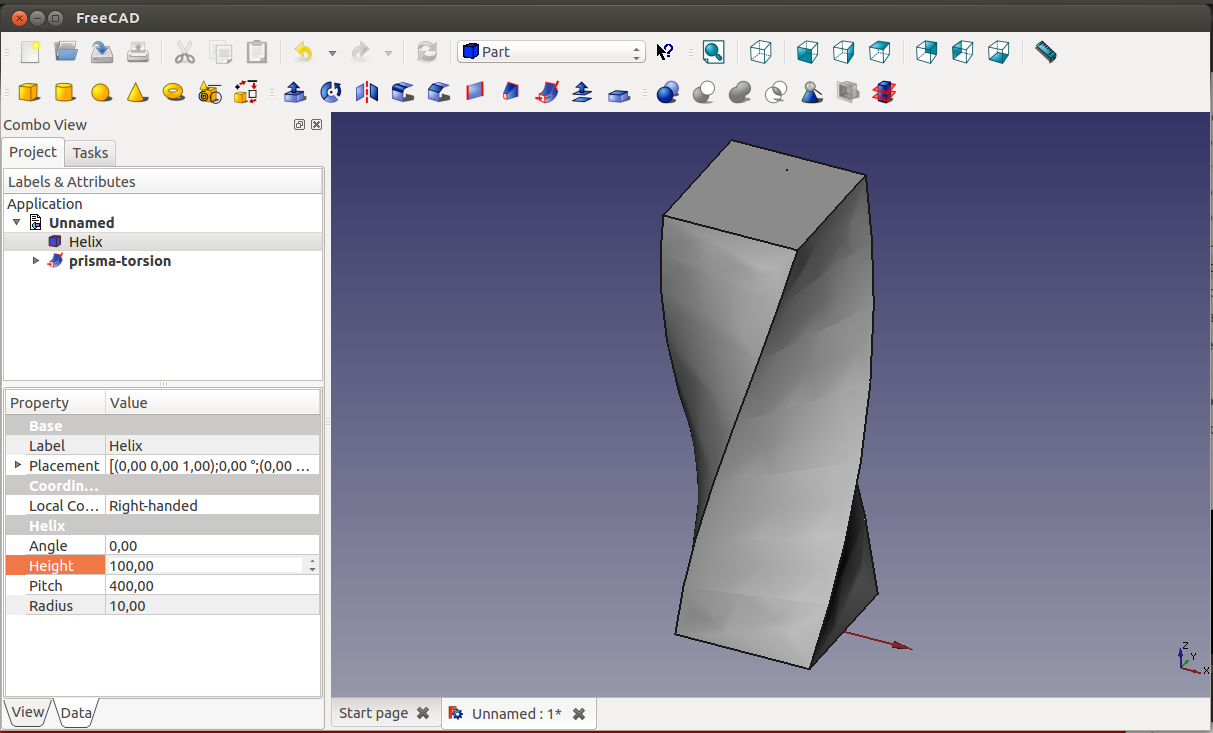1213x733 pixels.
Task: Create a Box primitive solid
Action: click(x=29, y=93)
